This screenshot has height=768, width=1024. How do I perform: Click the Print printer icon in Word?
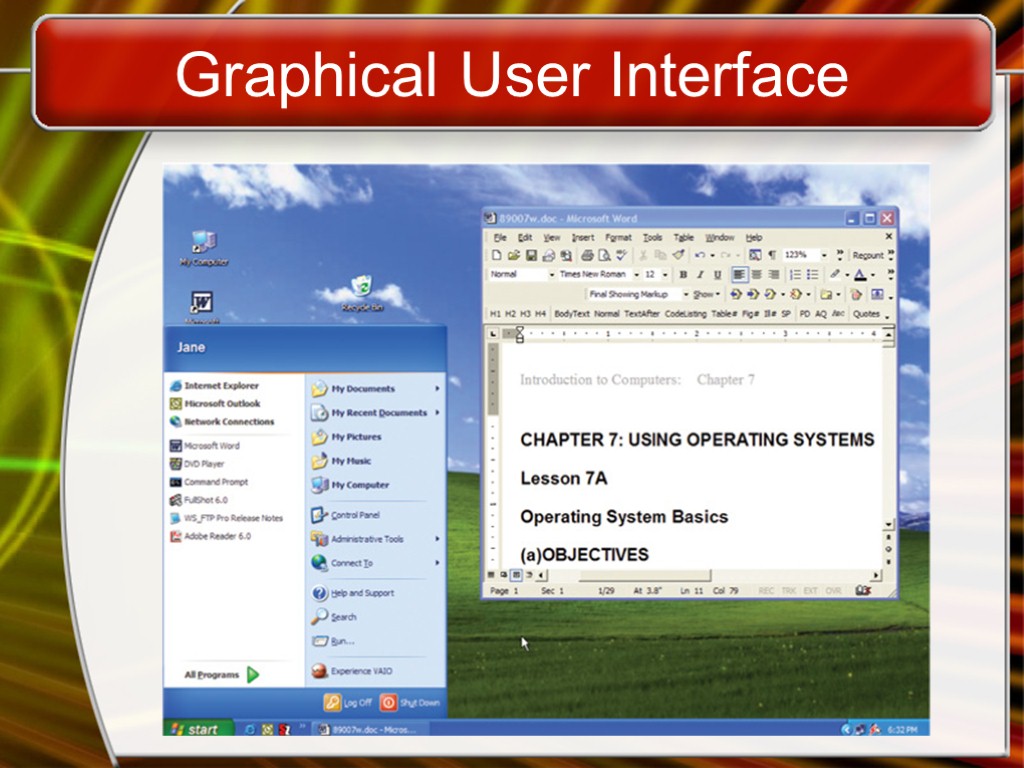[587, 255]
